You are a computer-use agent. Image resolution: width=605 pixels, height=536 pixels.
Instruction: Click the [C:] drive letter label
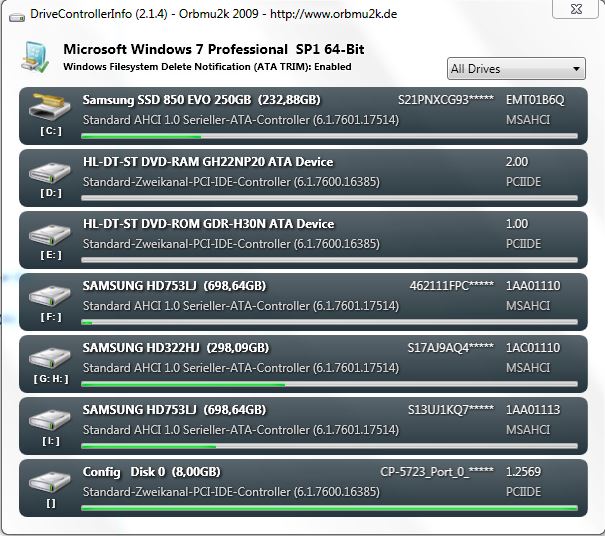(x=51, y=131)
